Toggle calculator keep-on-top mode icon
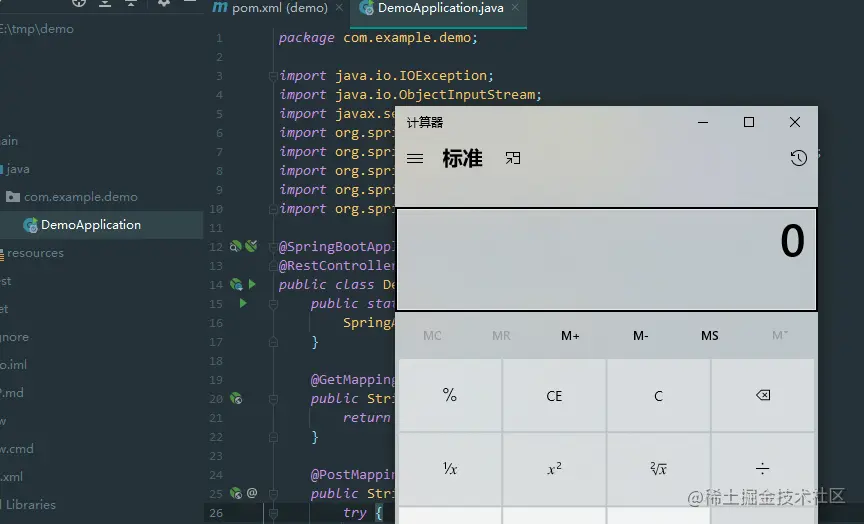This screenshot has width=864, height=524. 512,159
